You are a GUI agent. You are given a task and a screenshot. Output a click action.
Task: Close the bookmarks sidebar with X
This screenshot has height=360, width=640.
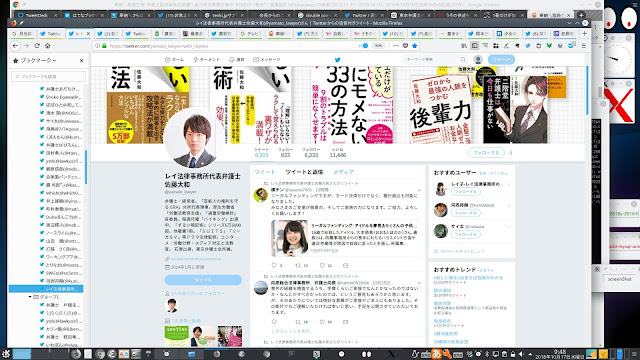[x=82, y=60]
